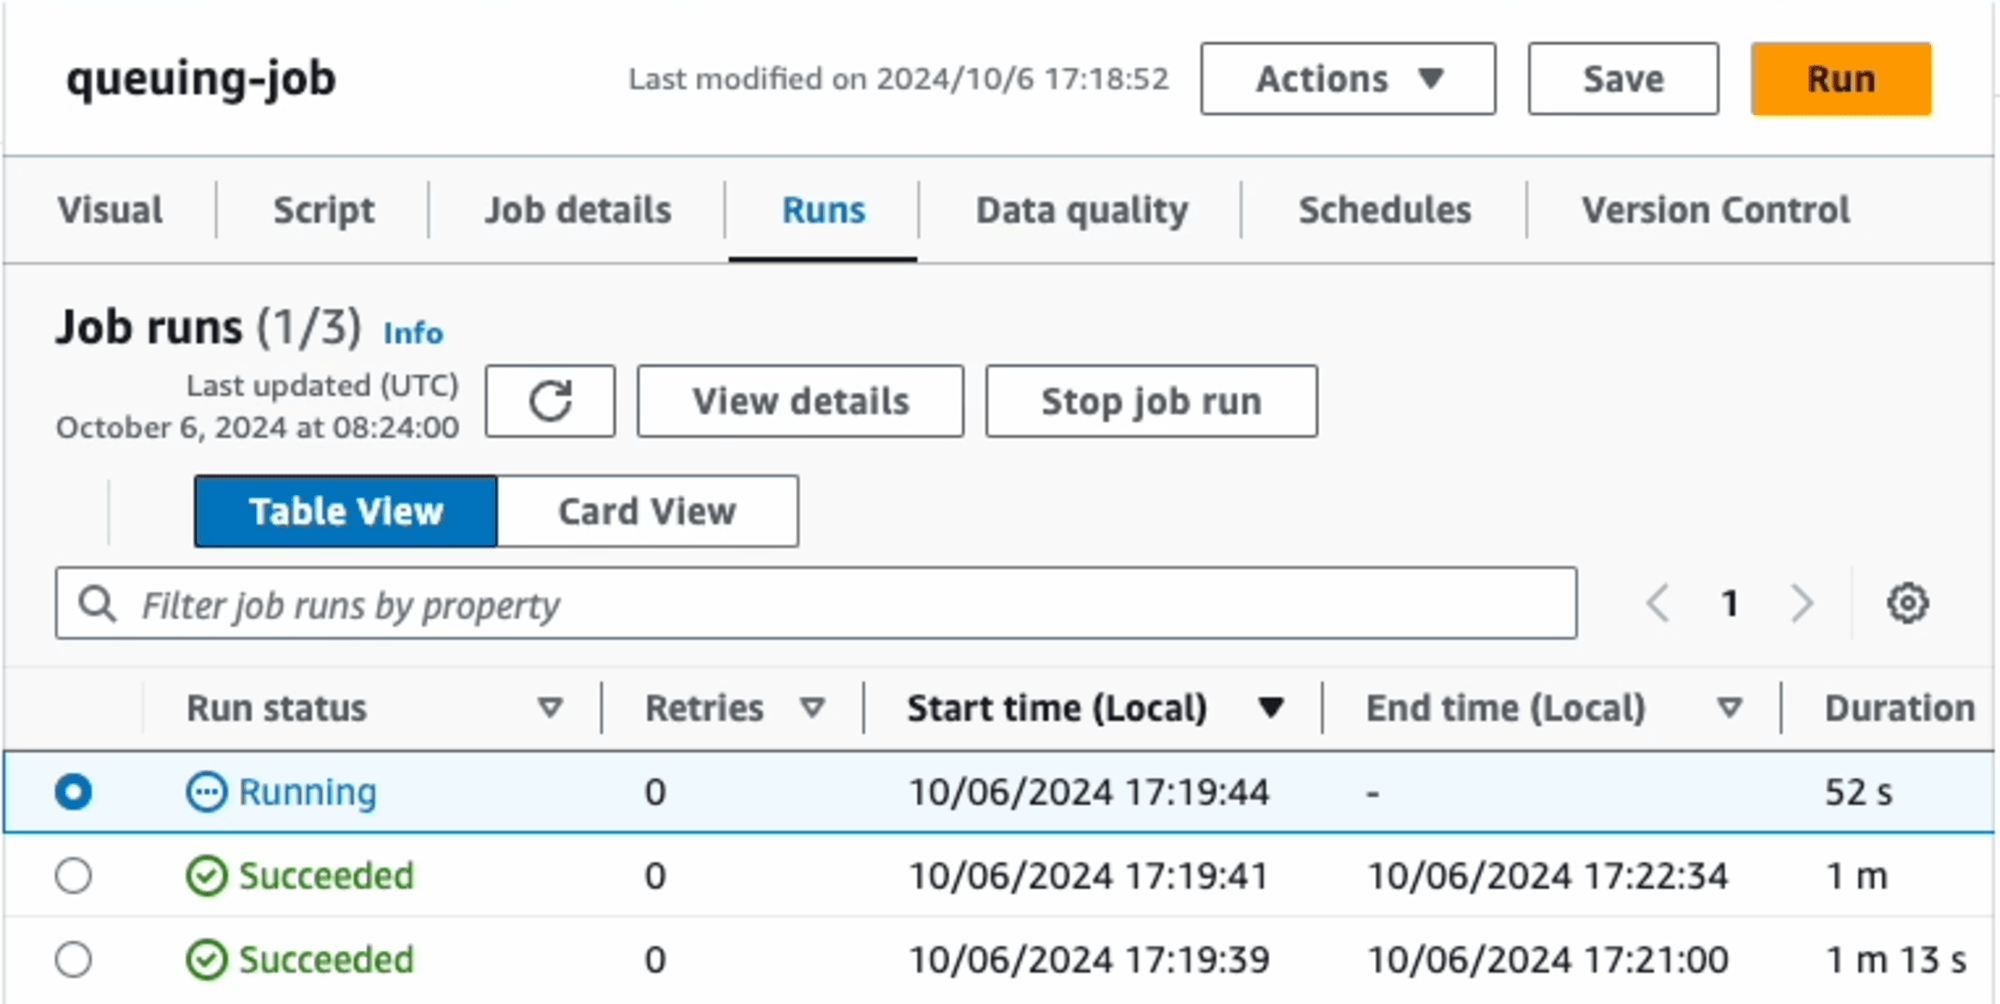
Task: Click the 52 s duration value
Action: (x=1858, y=792)
